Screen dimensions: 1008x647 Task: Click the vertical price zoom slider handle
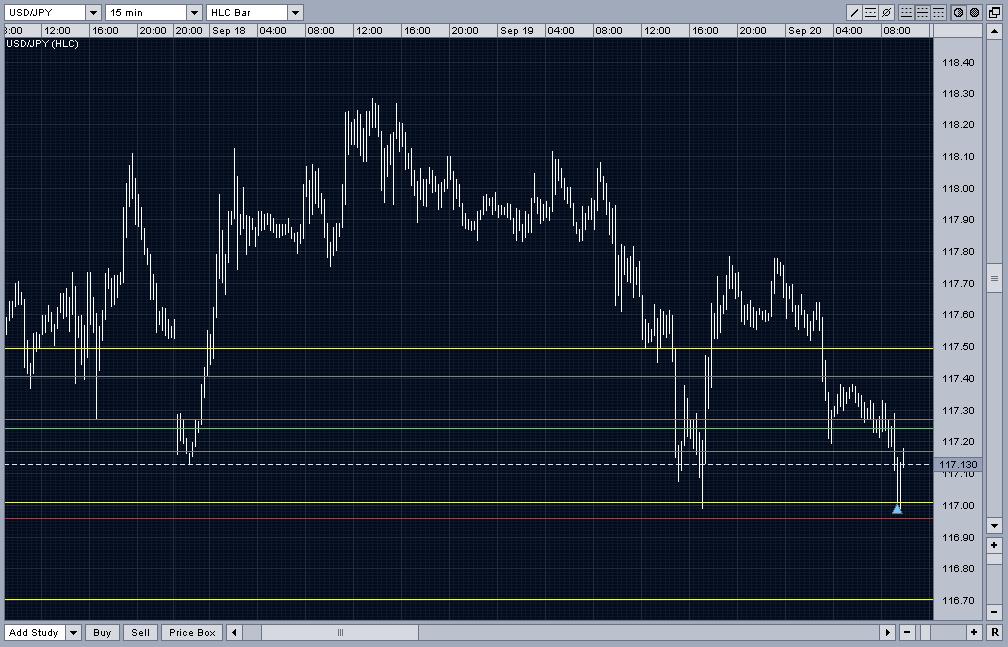tap(994, 278)
